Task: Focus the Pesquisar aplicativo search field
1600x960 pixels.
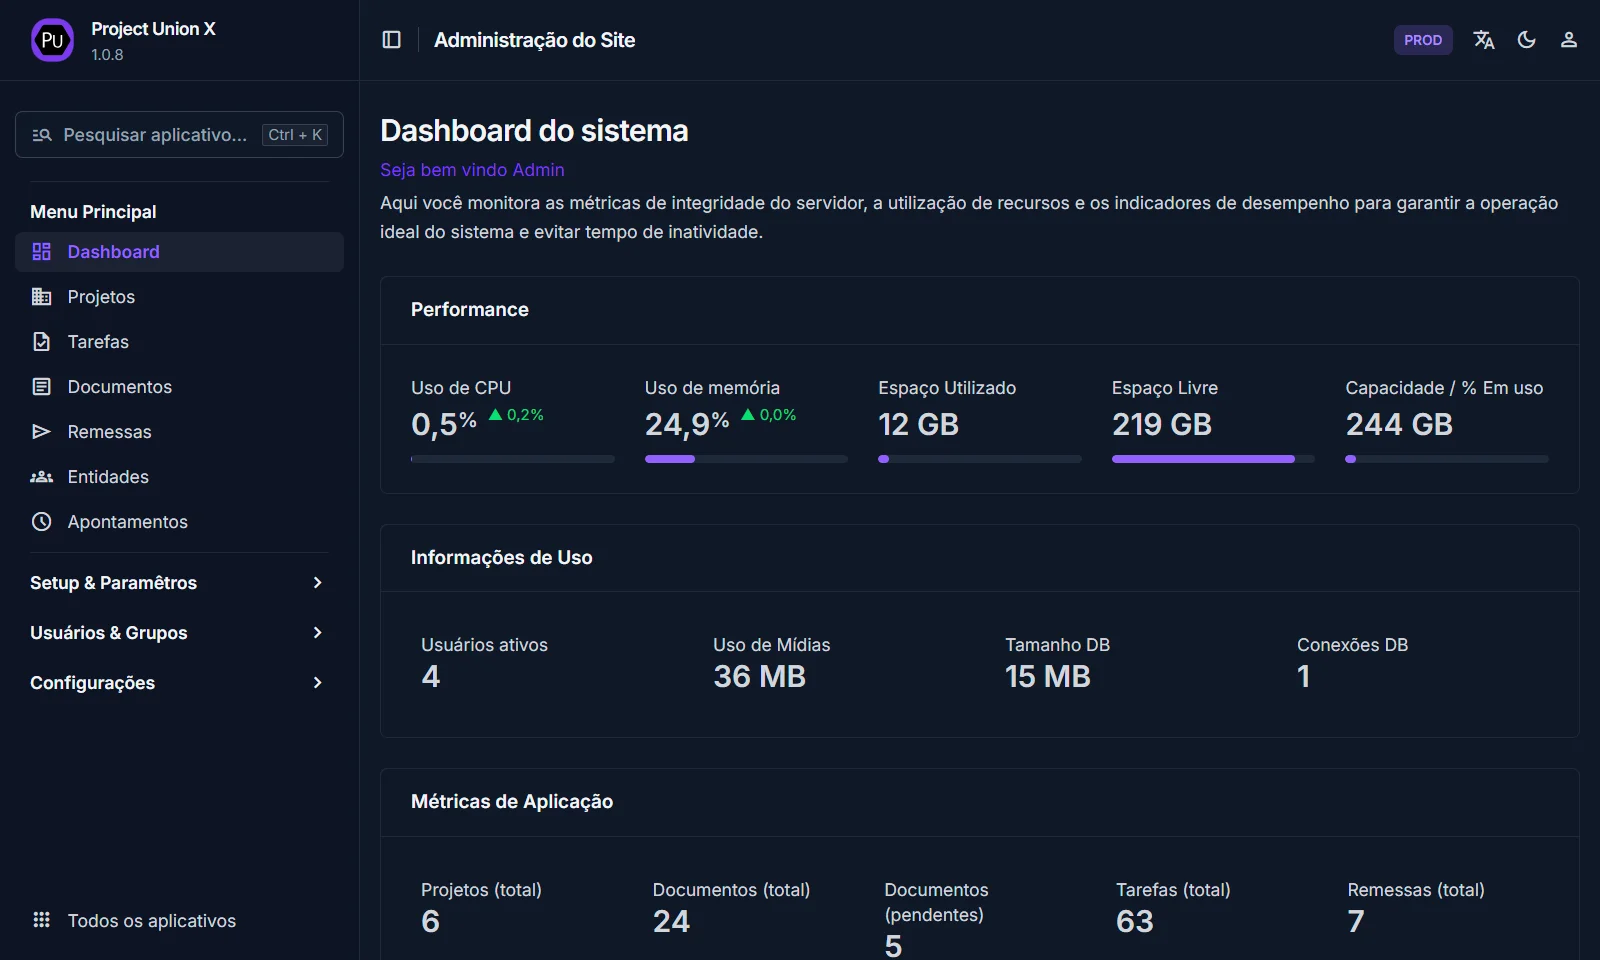Action: (155, 135)
